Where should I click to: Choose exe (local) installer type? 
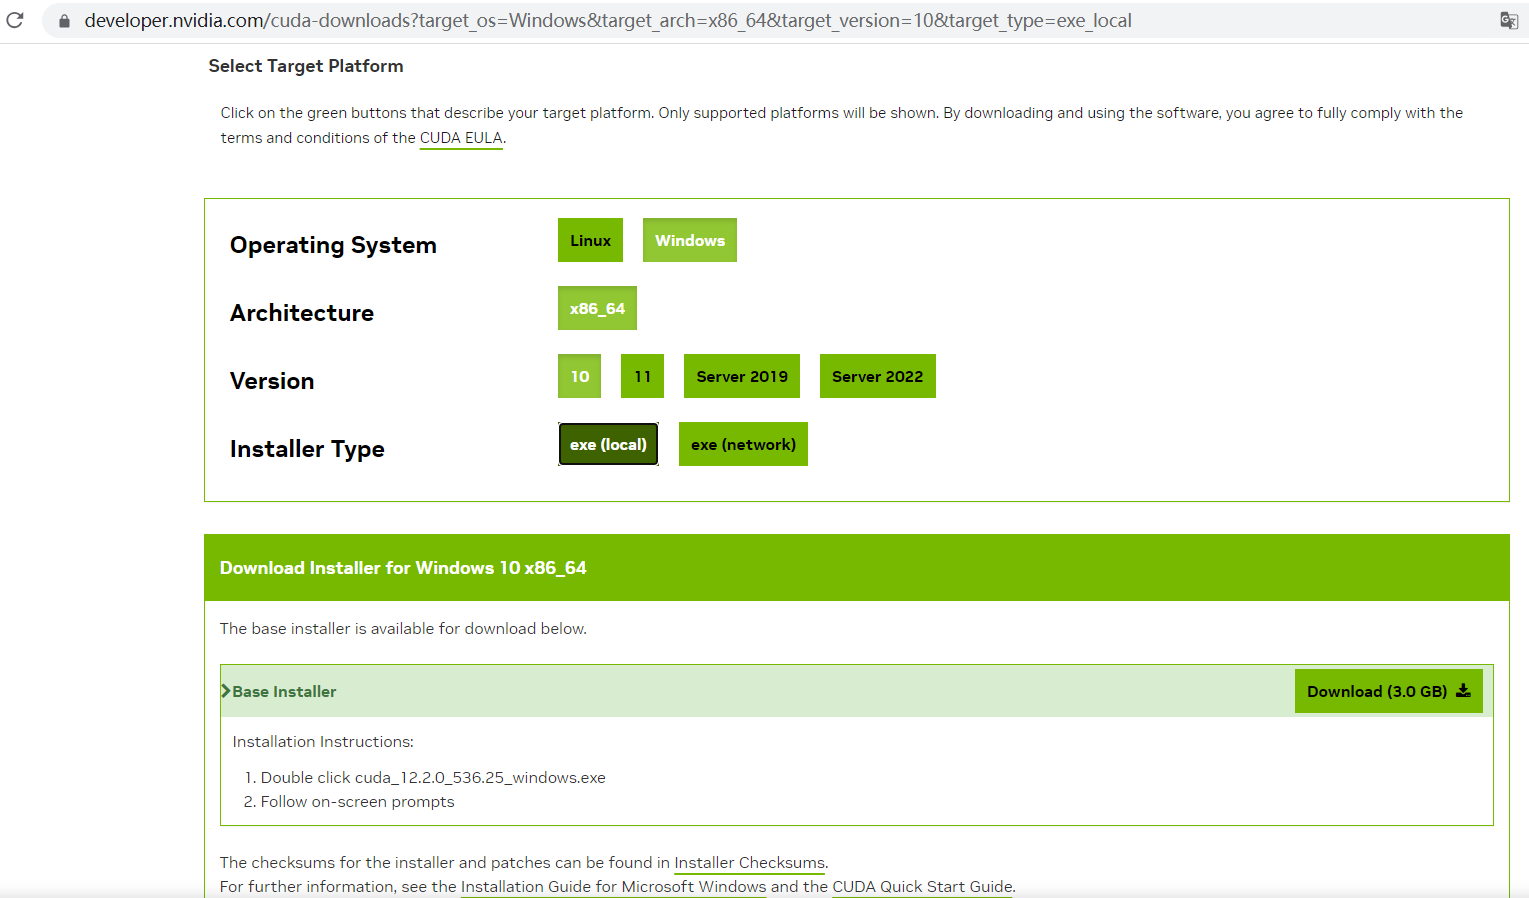pos(608,444)
